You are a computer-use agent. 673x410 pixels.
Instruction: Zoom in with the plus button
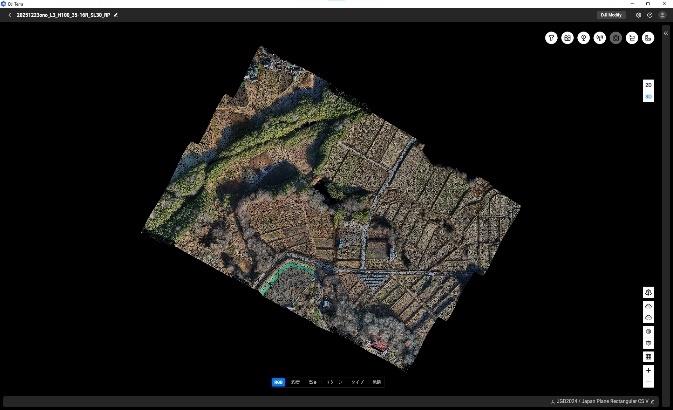(648, 371)
